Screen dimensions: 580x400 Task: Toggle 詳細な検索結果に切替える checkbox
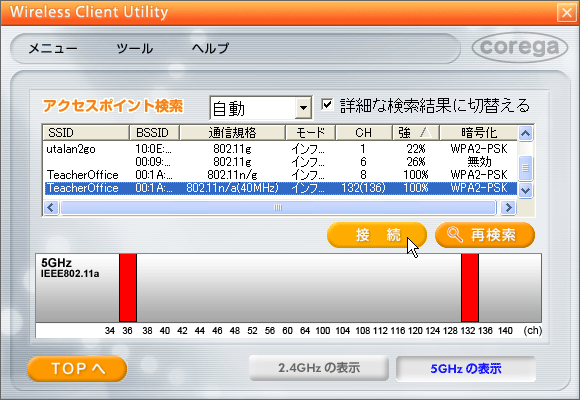click(x=327, y=105)
